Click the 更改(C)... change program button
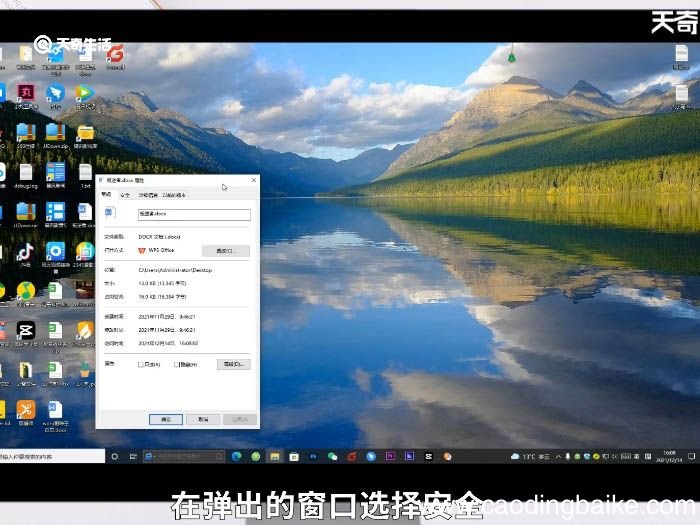This screenshot has height=525, width=700. 226,251
